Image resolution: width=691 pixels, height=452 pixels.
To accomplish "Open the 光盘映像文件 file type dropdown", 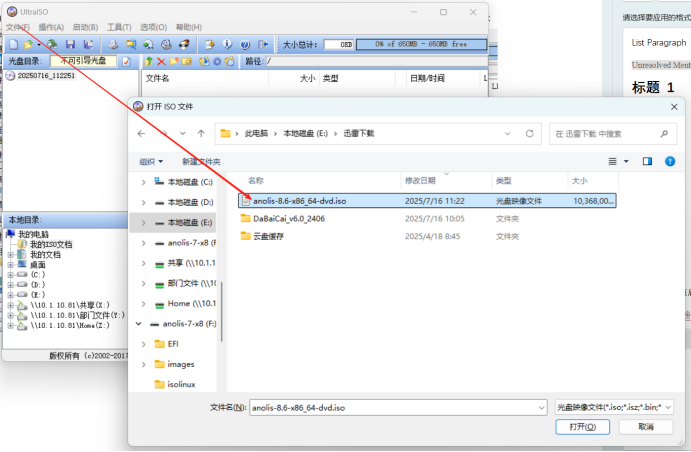I will click(x=614, y=408).
